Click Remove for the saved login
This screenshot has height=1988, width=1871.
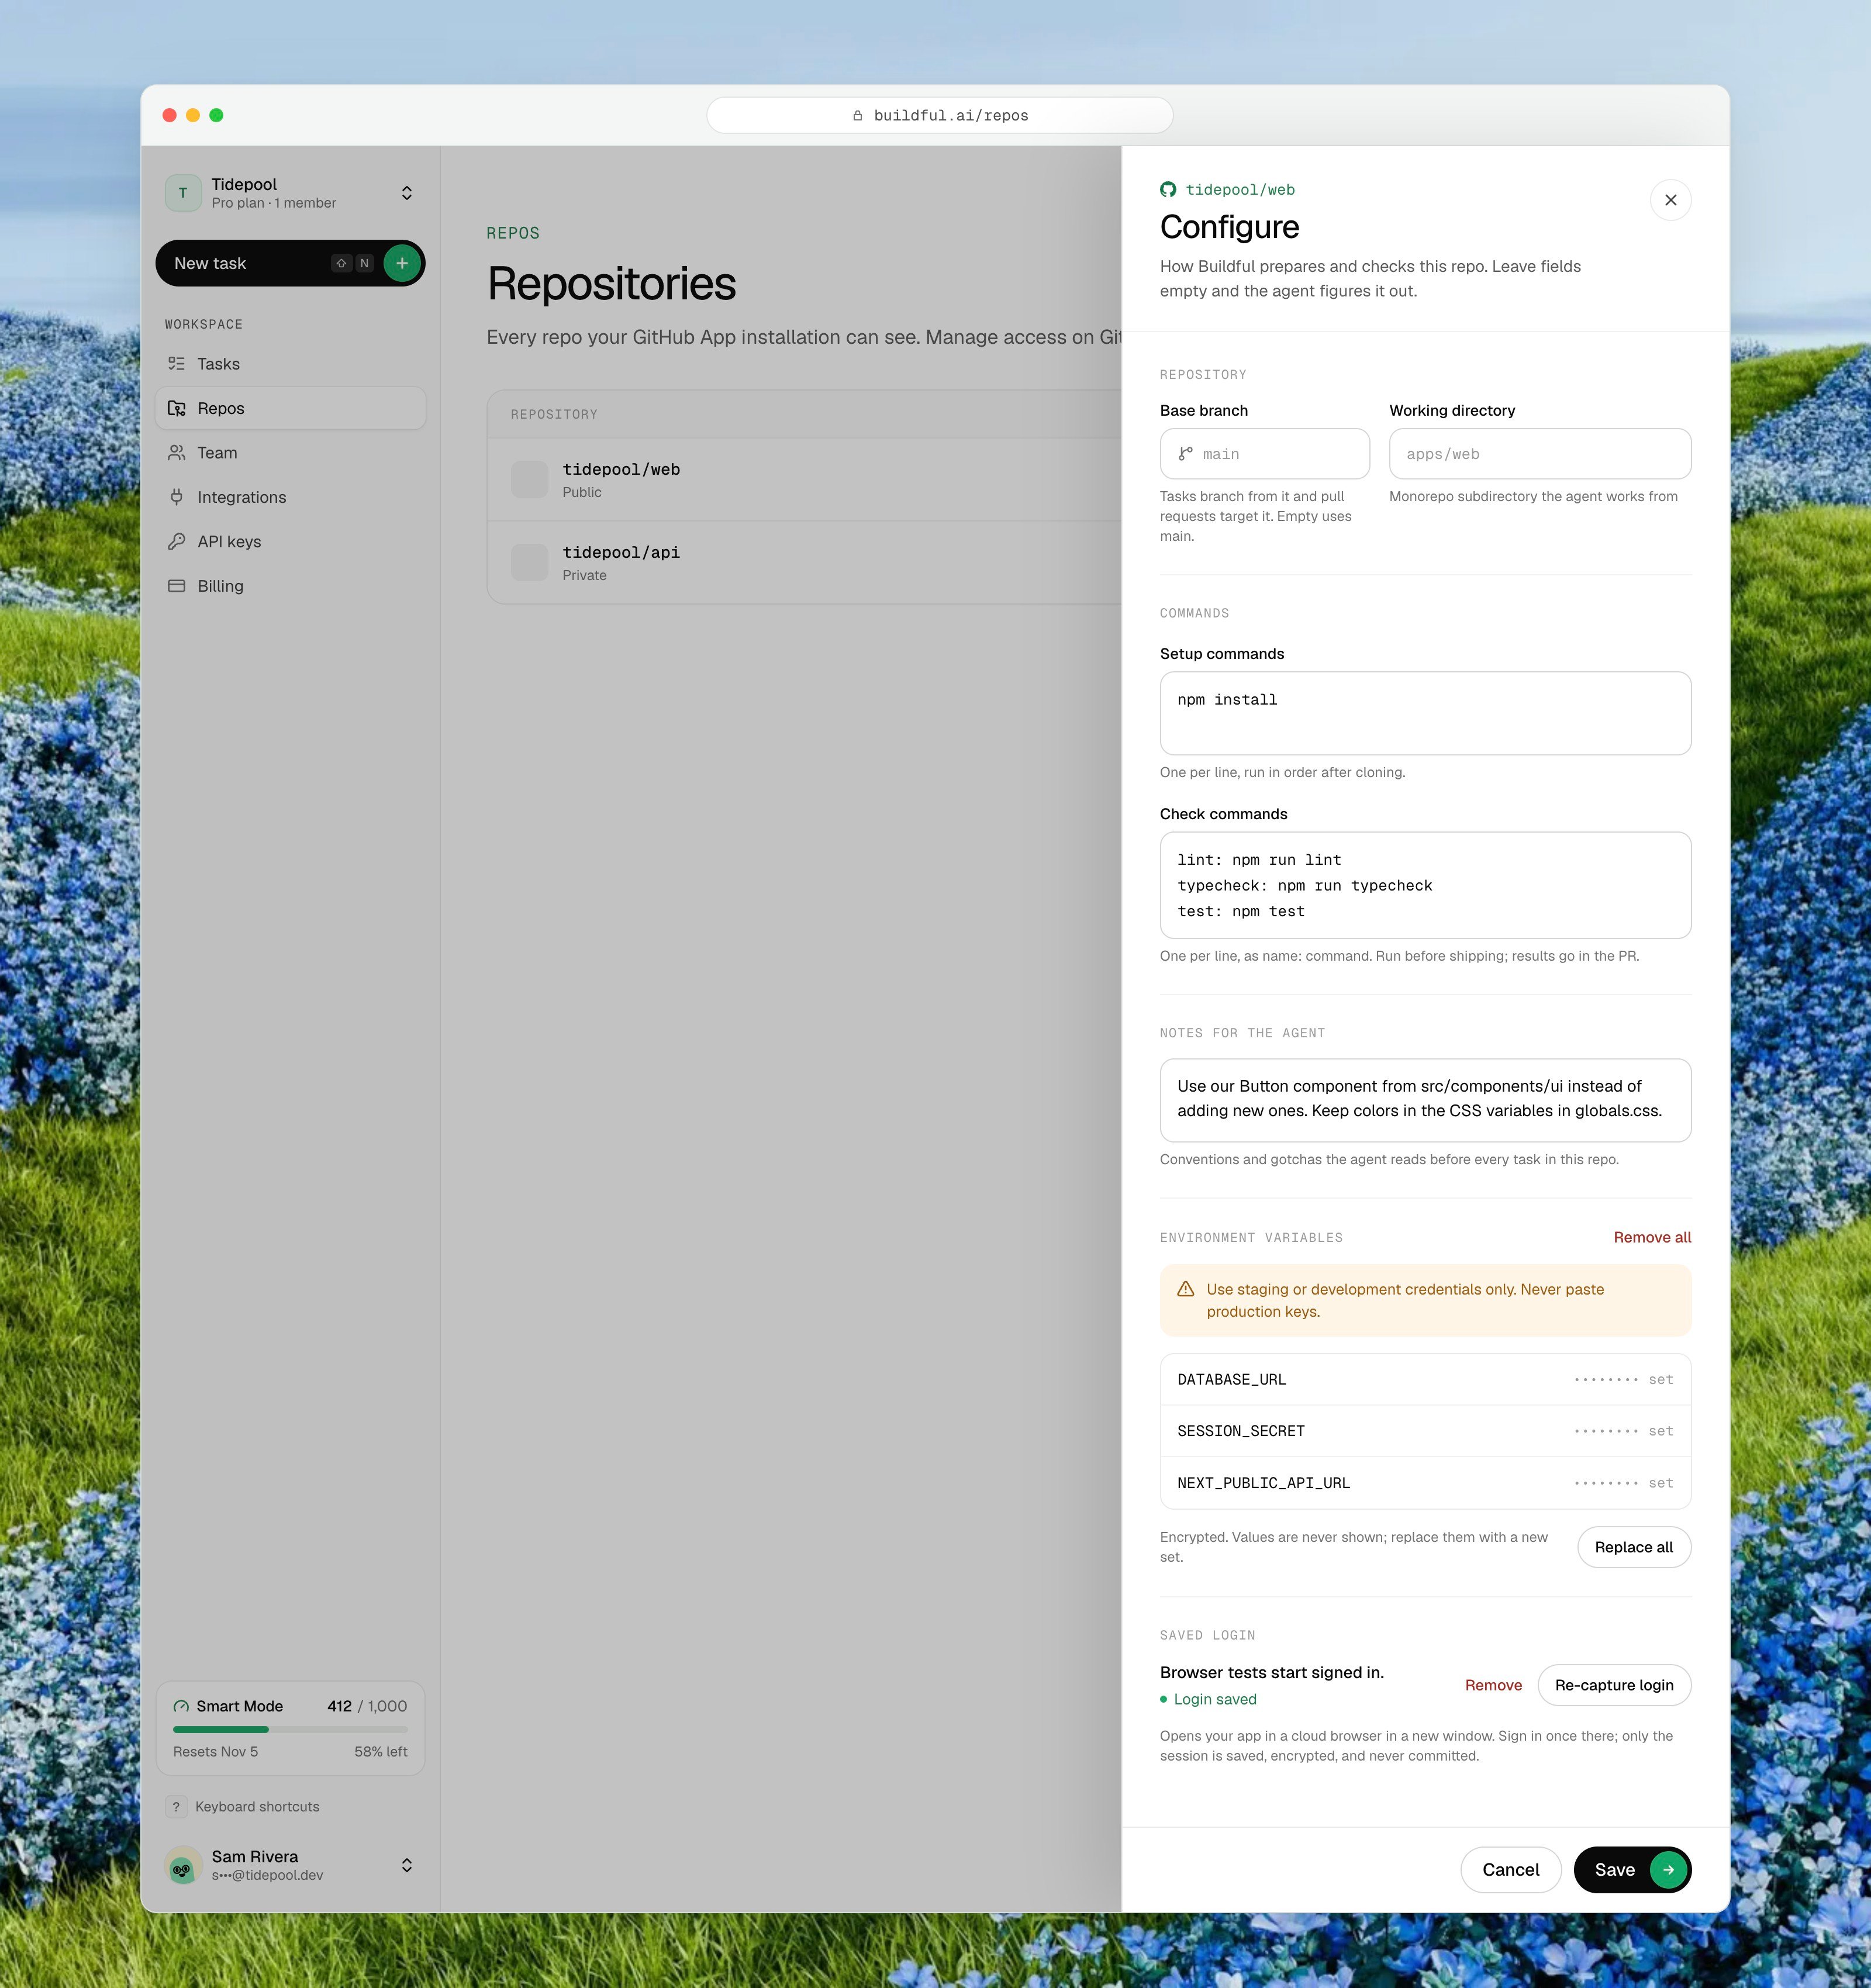tap(1493, 1685)
